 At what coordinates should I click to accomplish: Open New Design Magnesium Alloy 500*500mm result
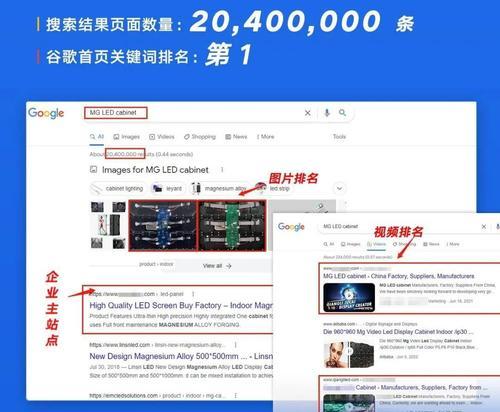click(181, 356)
